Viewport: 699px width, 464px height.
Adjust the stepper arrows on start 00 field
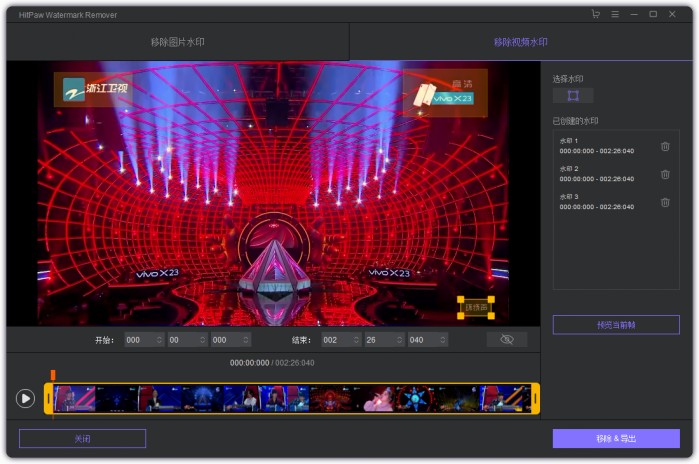(202, 340)
